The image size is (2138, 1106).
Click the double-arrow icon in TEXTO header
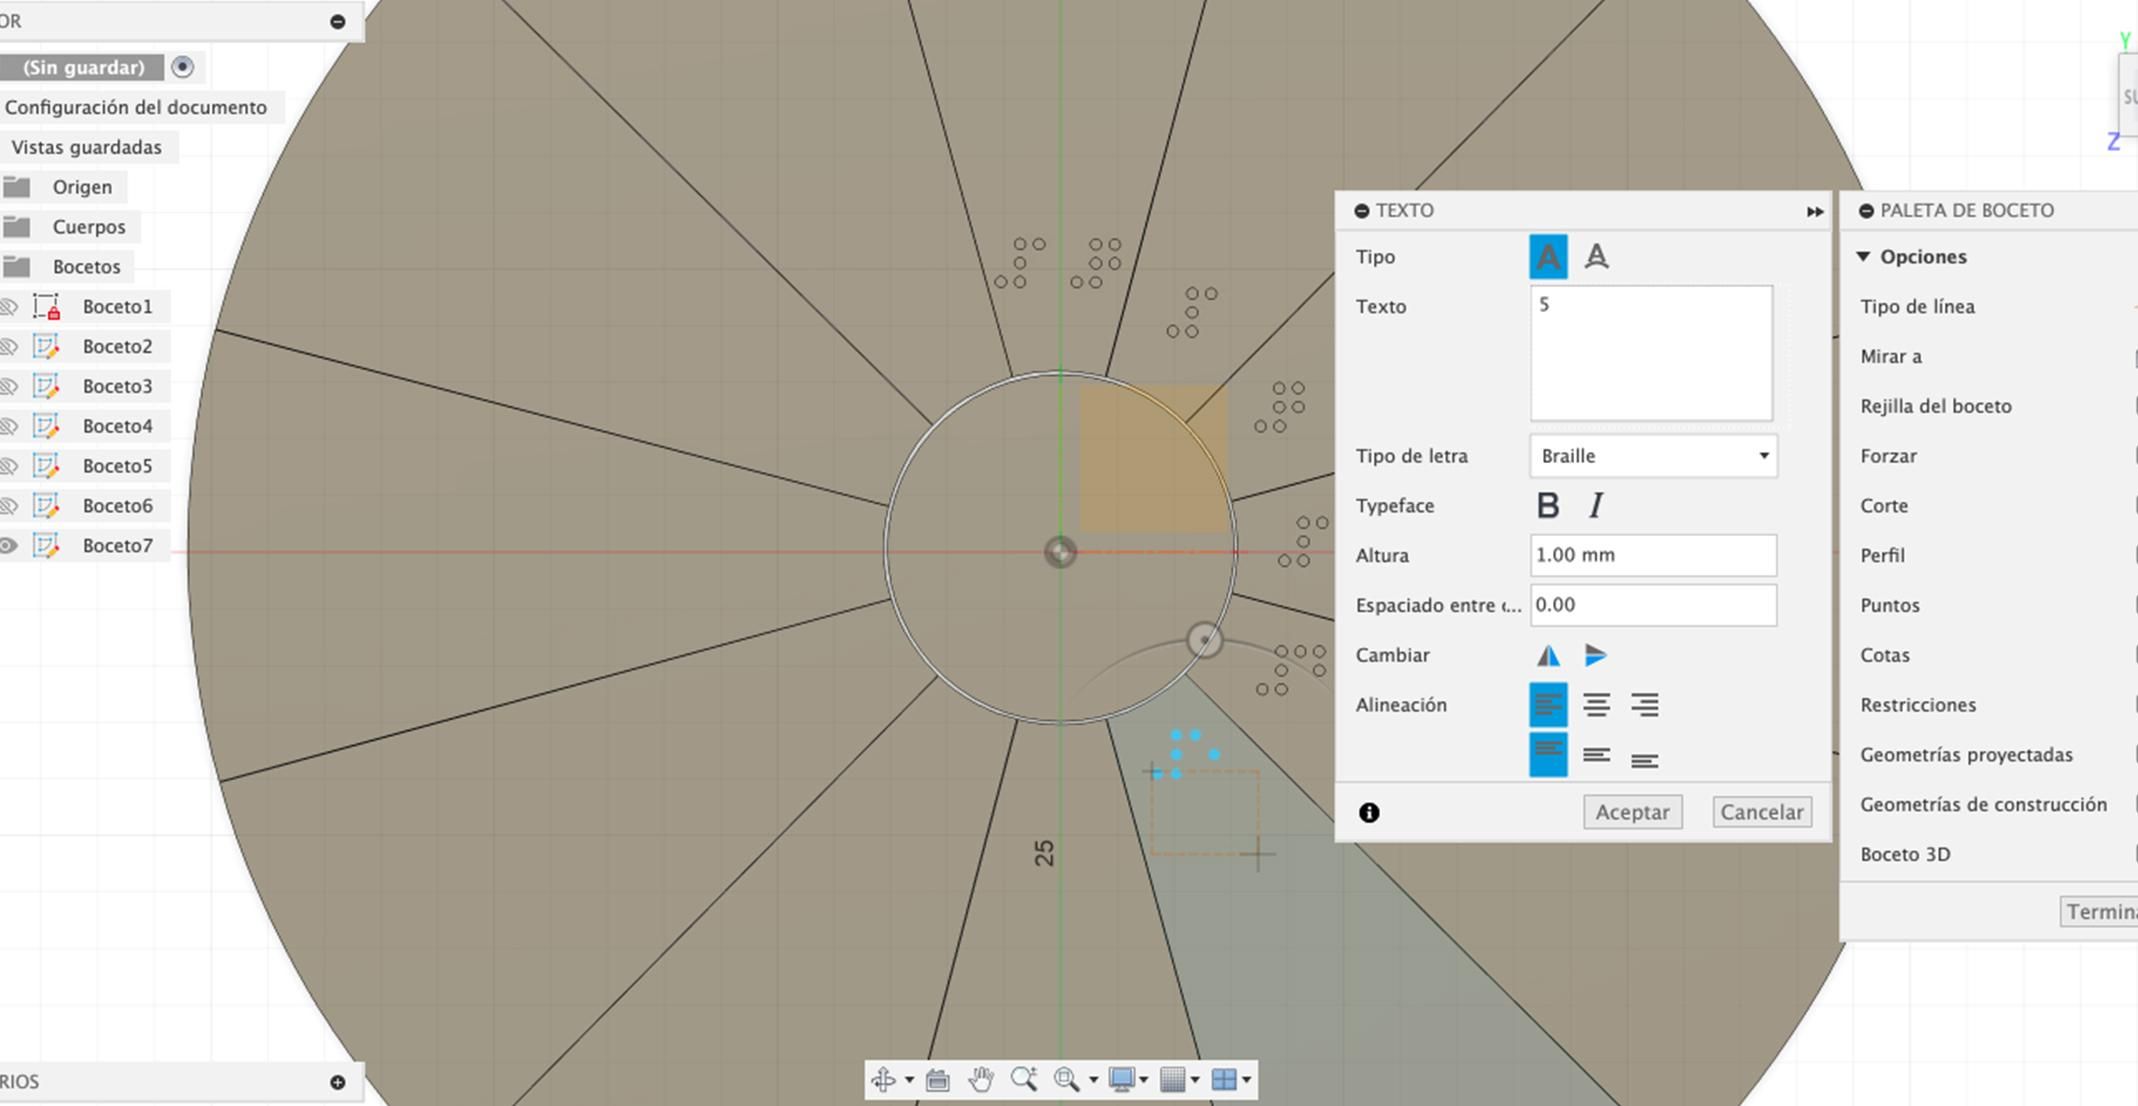click(1815, 212)
